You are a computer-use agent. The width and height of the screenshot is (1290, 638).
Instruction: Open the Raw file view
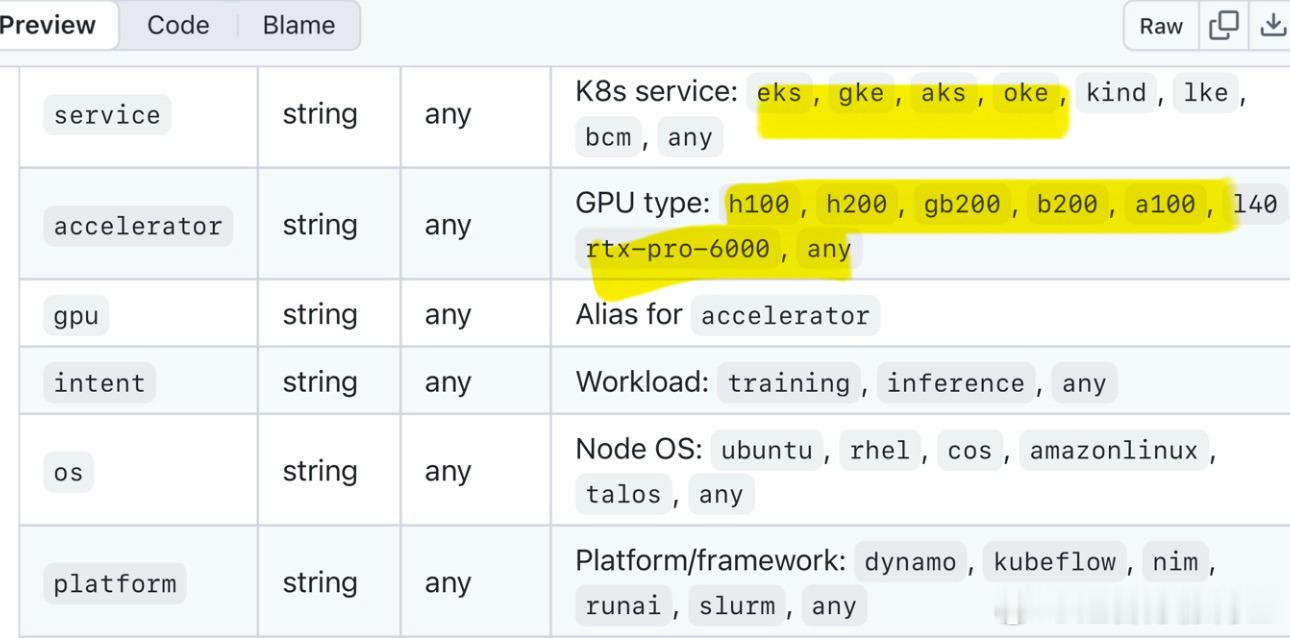(1160, 26)
